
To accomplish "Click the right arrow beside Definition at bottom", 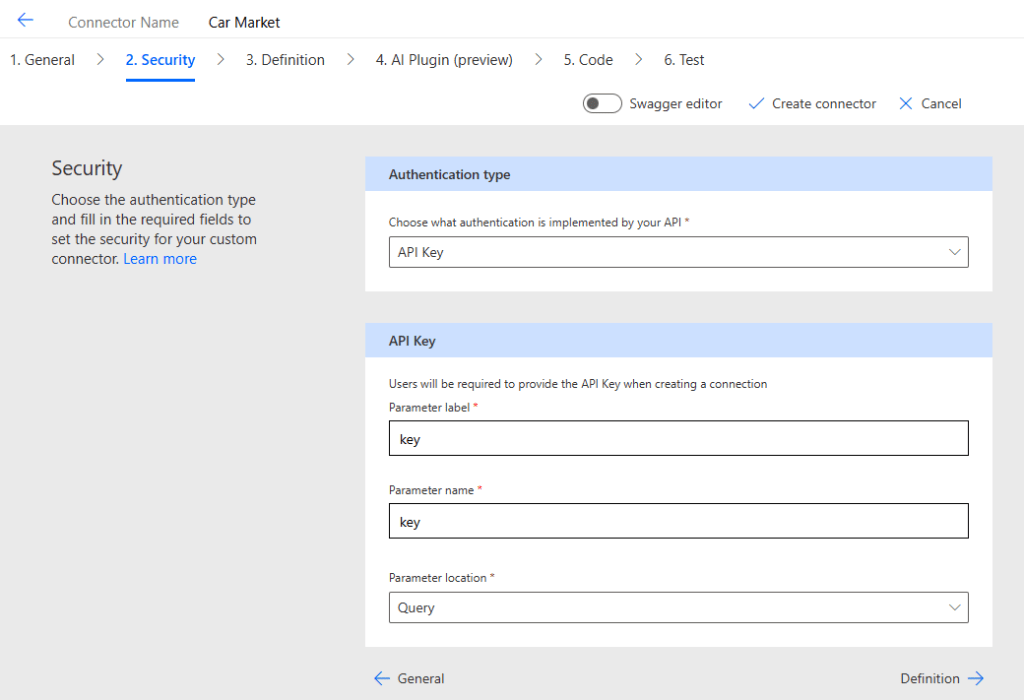I will point(976,678).
